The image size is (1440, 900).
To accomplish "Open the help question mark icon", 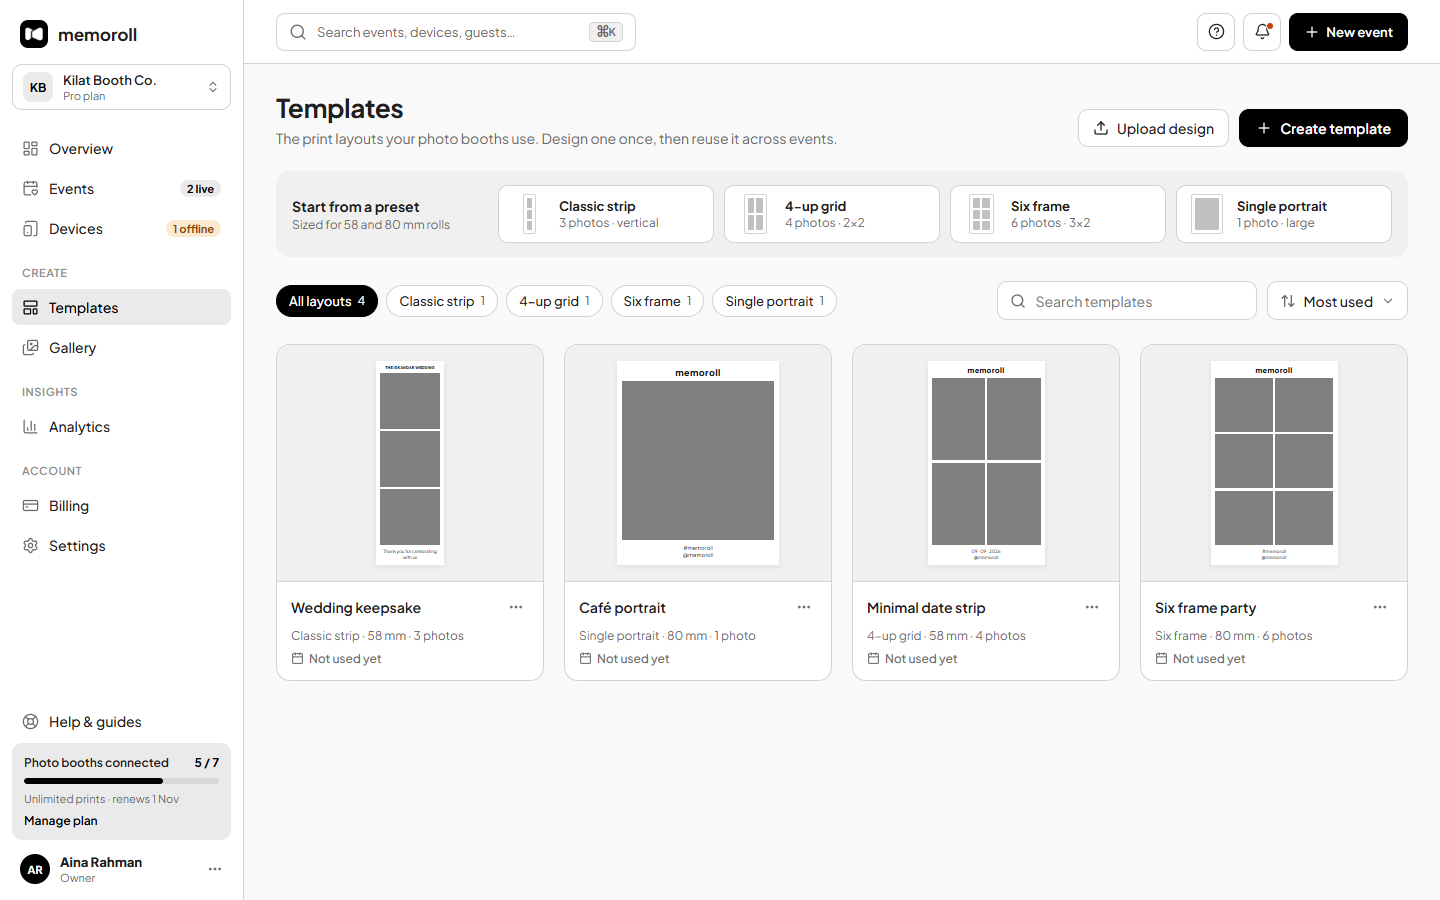I will pyautogui.click(x=1216, y=32).
